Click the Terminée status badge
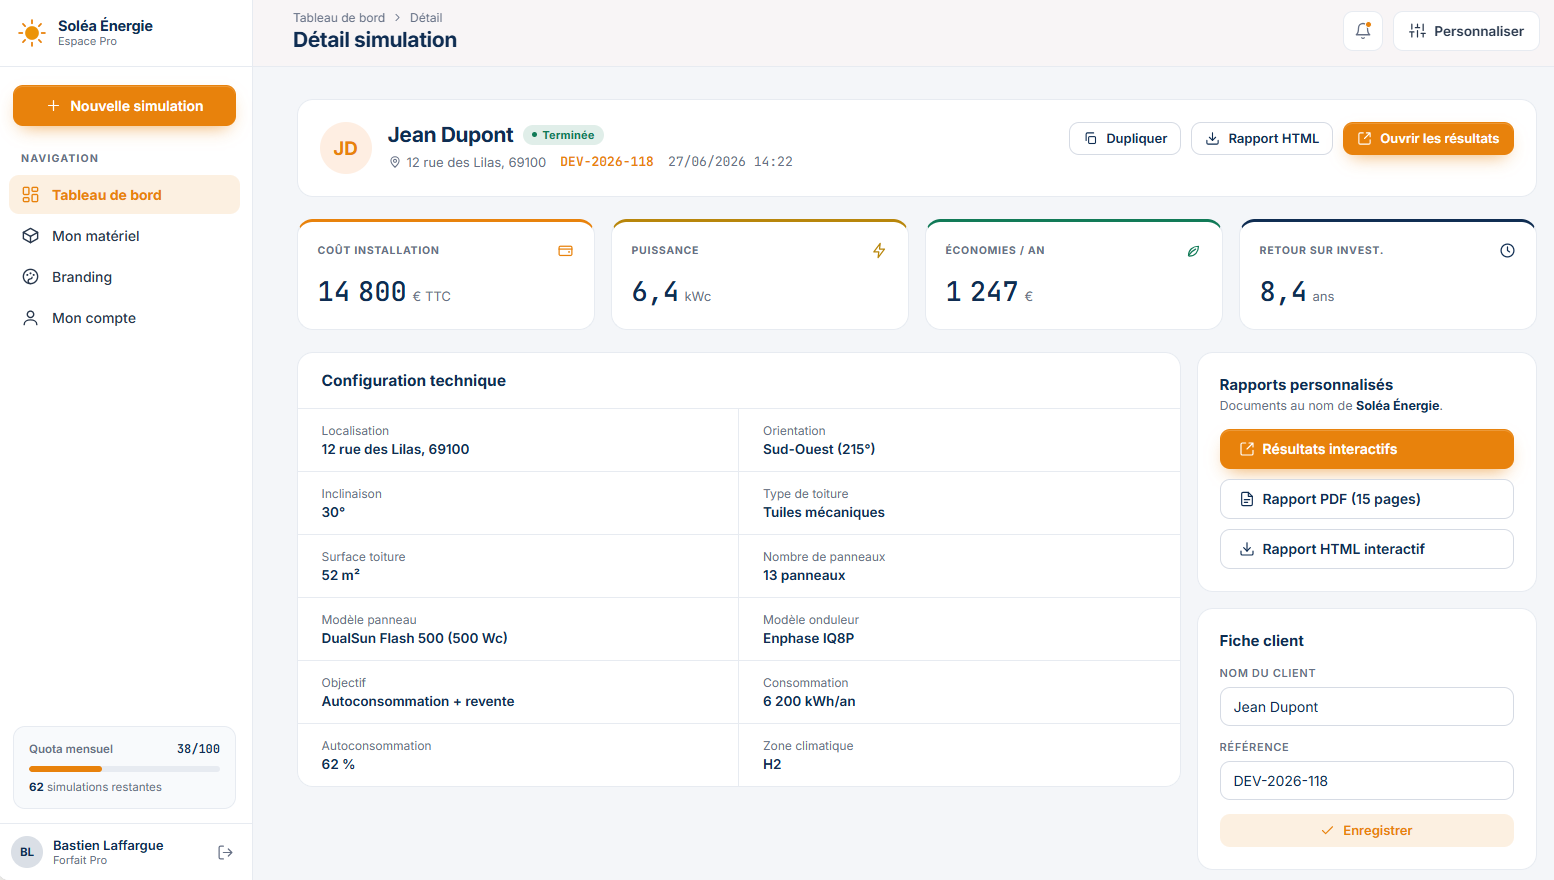This screenshot has height=880, width=1554. (563, 135)
